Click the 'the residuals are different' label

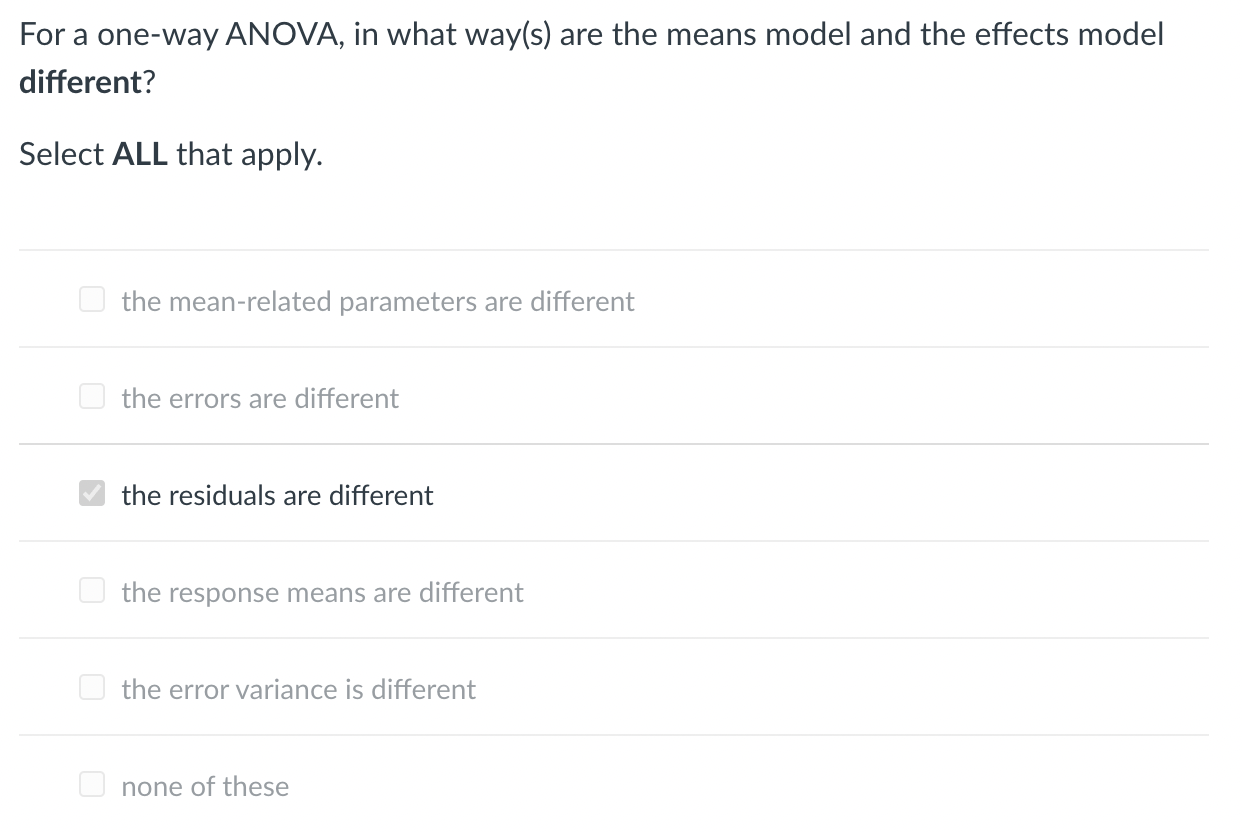click(276, 494)
